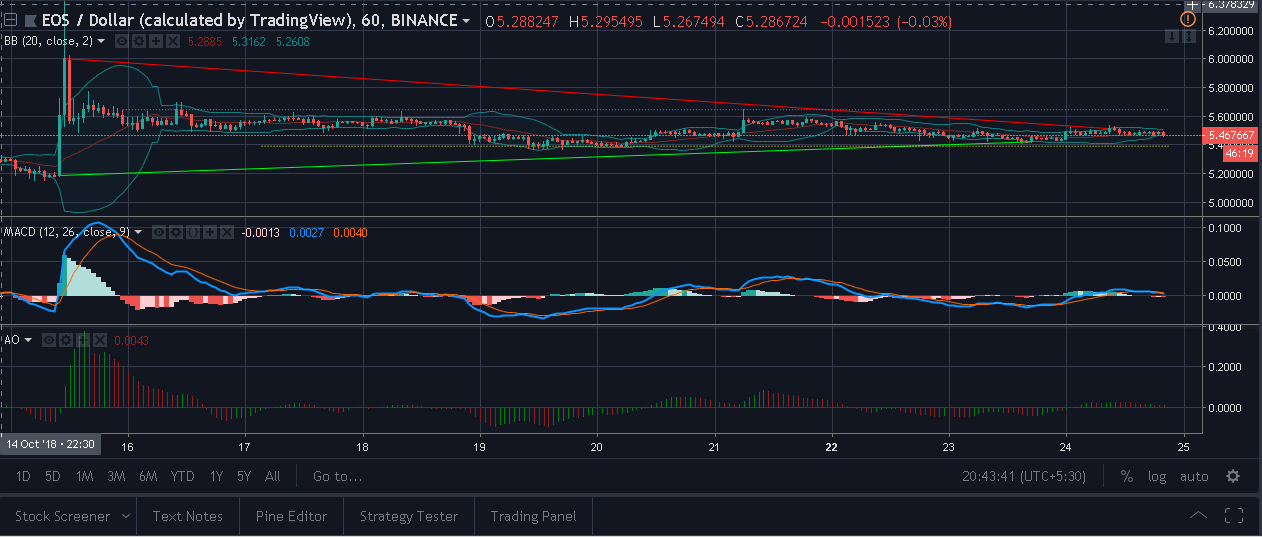Screen dimensions: 1262x537
Task: Open settings gear of MACD indicator
Action: 176,232
